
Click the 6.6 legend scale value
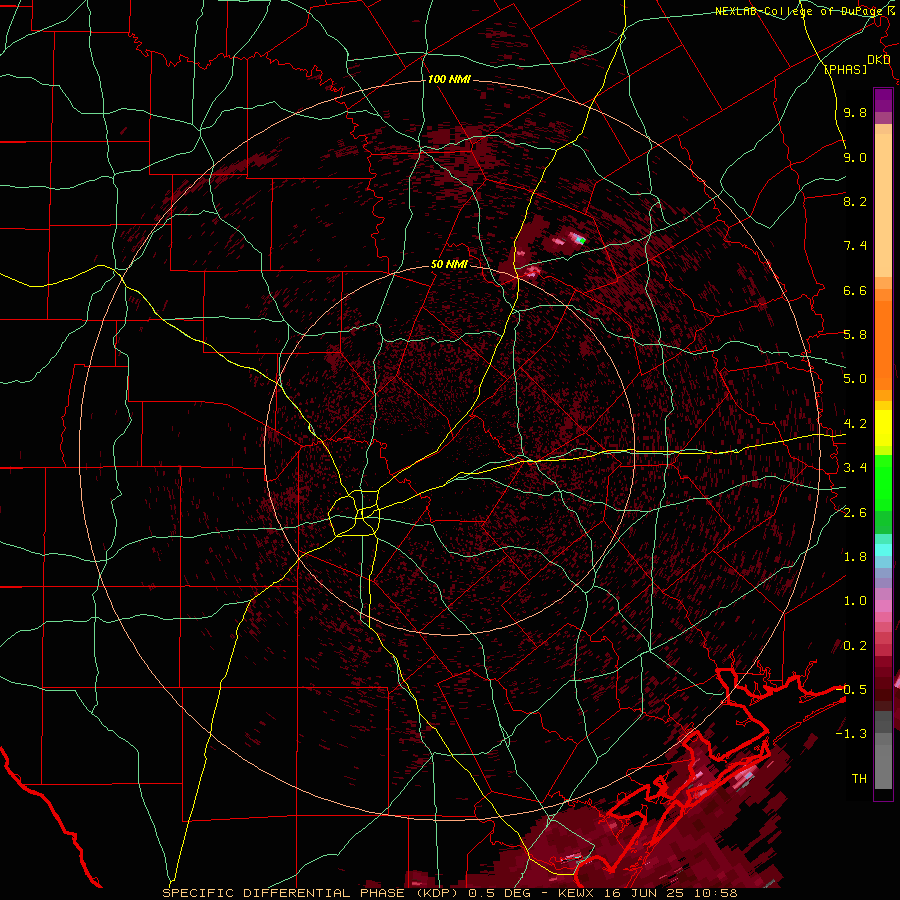pyautogui.click(x=855, y=290)
